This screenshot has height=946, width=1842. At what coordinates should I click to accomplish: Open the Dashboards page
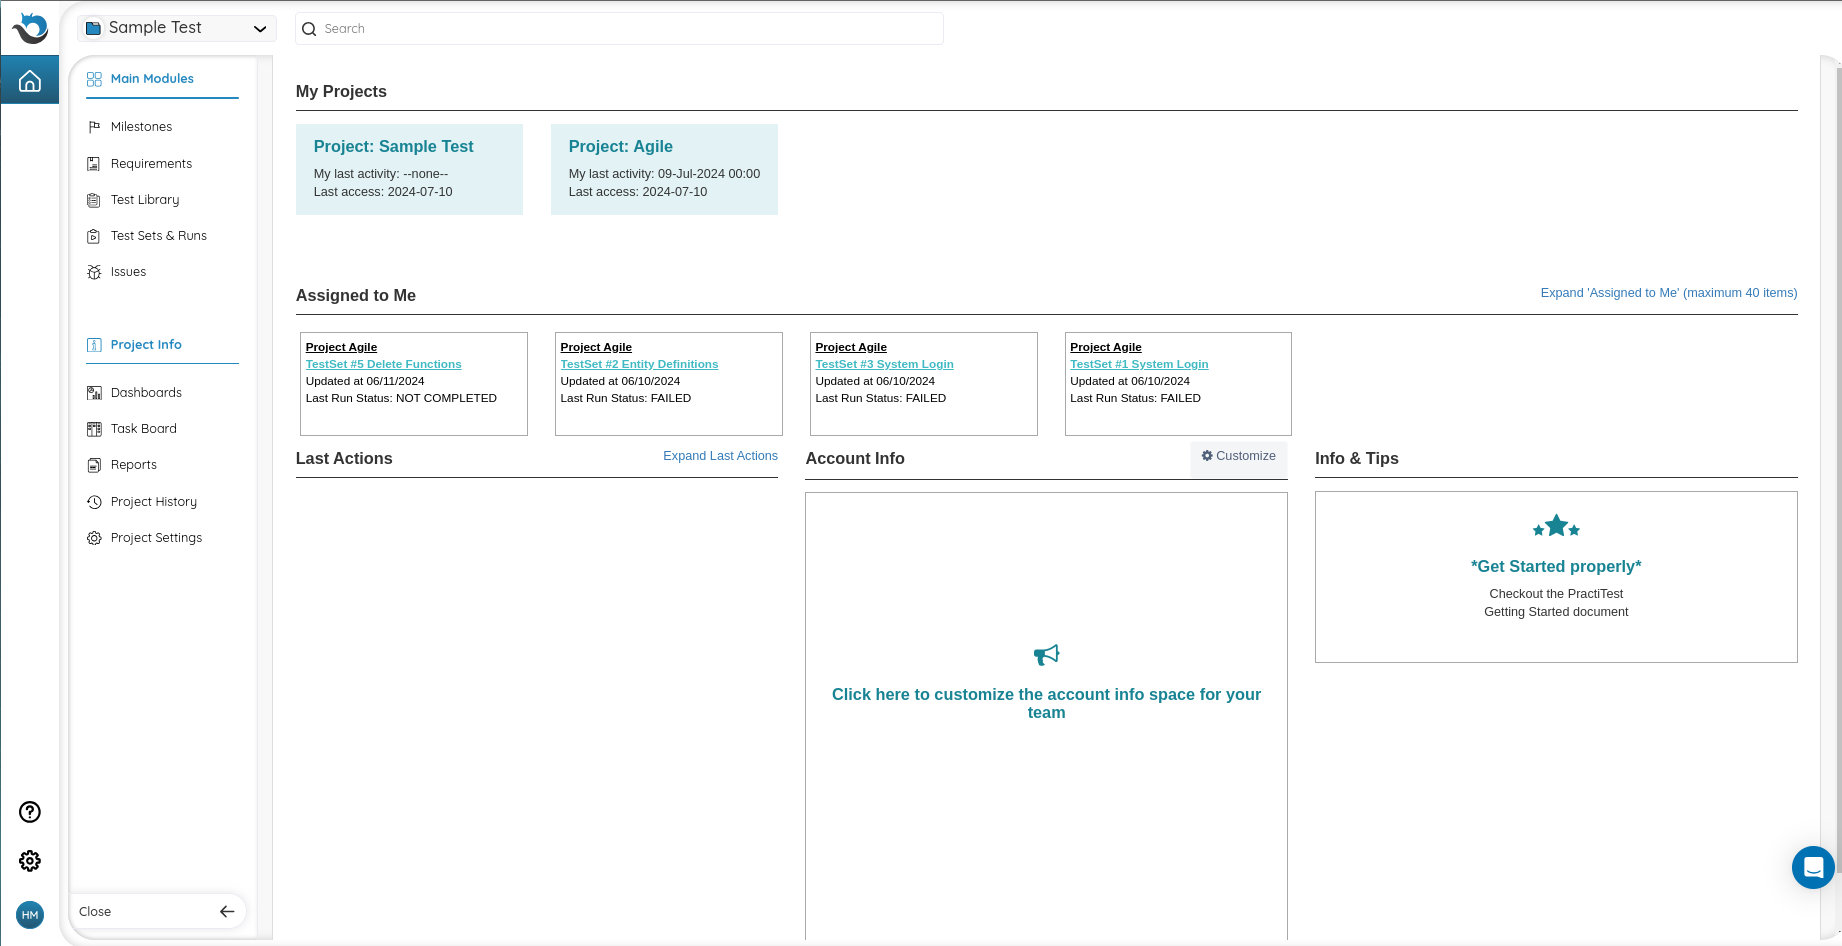point(146,393)
